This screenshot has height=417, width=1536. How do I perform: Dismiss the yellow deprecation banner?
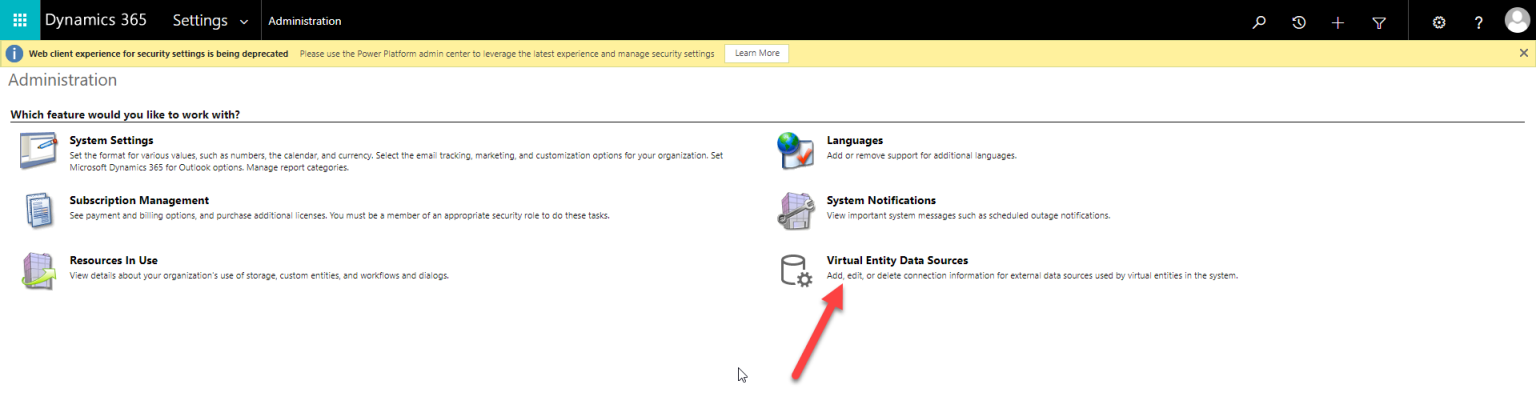click(1523, 53)
